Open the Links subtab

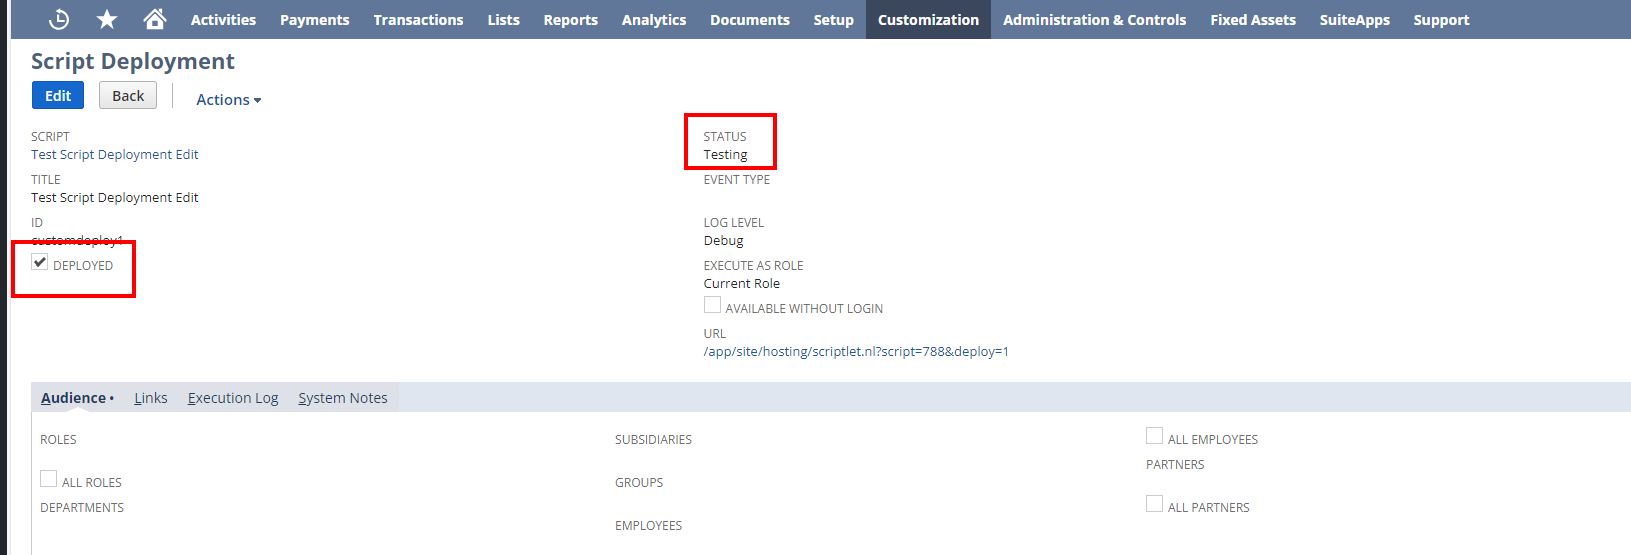click(x=151, y=398)
